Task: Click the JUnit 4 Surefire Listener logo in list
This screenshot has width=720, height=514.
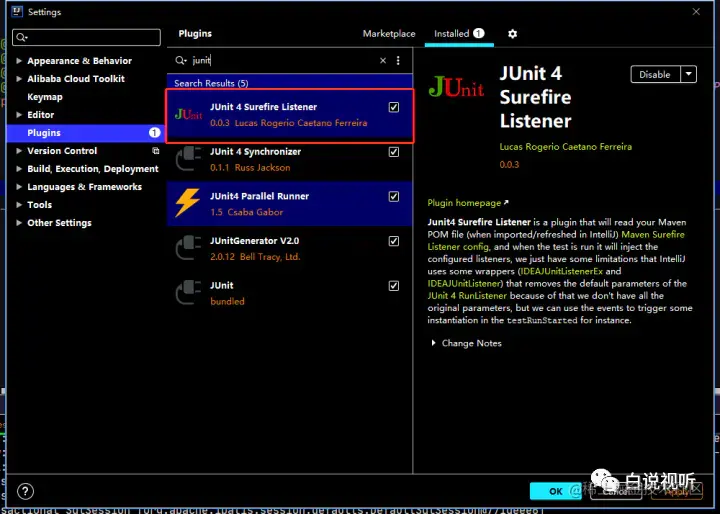Action: click(x=188, y=114)
